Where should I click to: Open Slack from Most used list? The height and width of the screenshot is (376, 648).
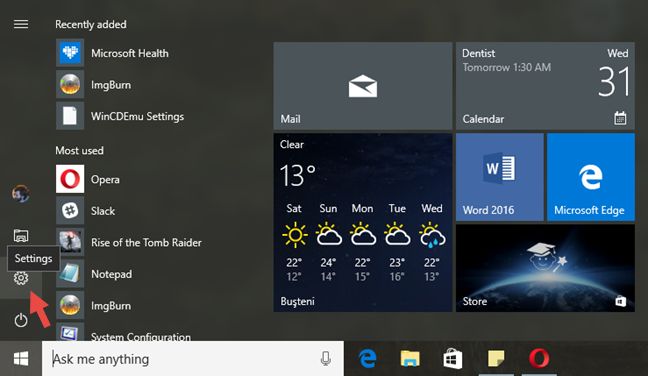(x=86, y=211)
